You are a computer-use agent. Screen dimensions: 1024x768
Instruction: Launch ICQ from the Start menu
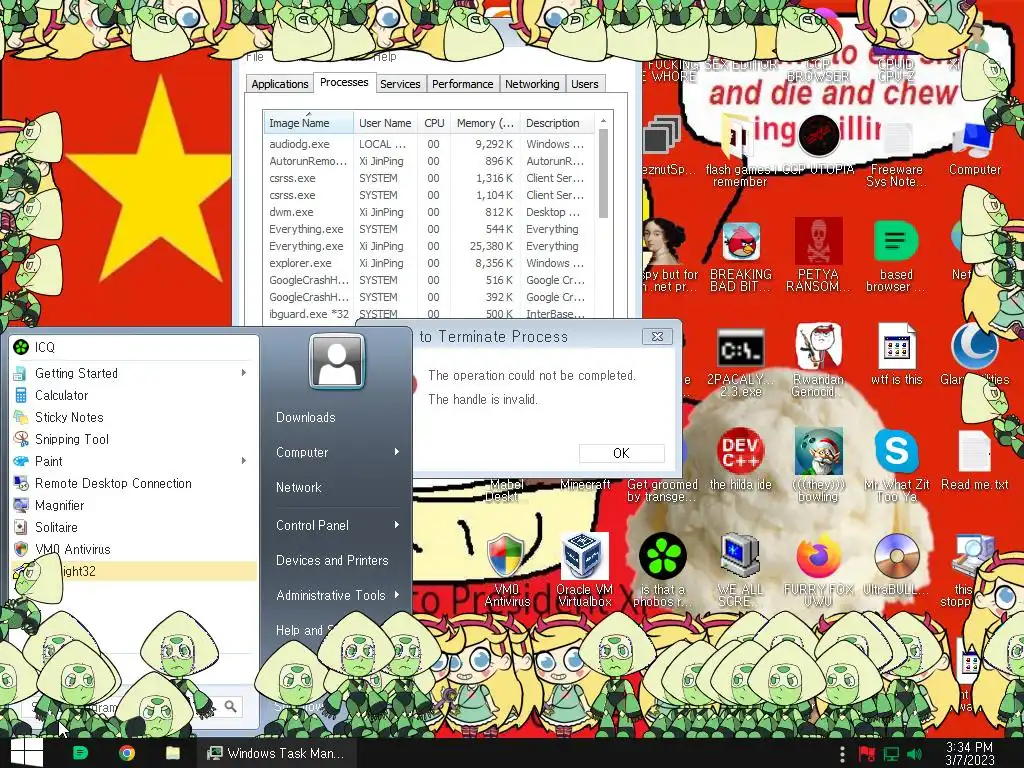click(135, 347)
